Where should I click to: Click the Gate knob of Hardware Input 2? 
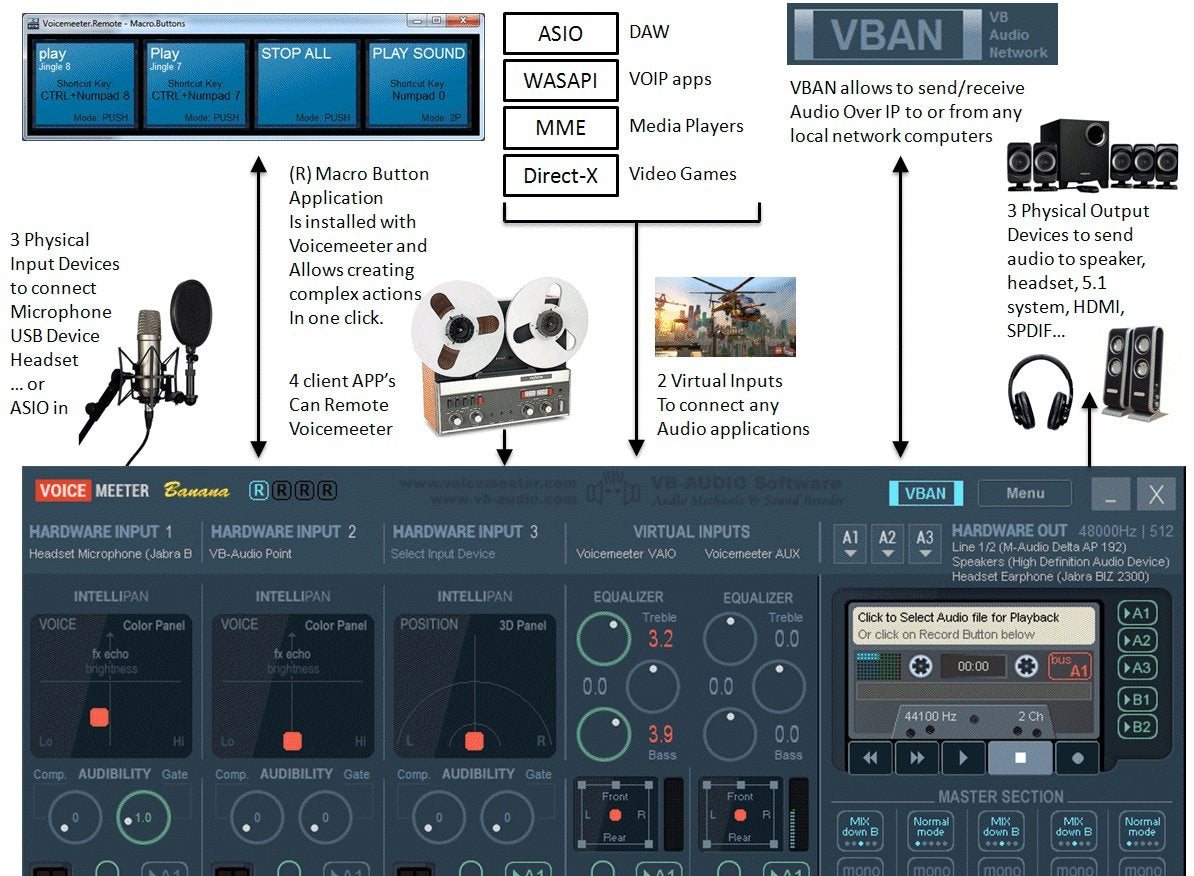pos(325,817)
